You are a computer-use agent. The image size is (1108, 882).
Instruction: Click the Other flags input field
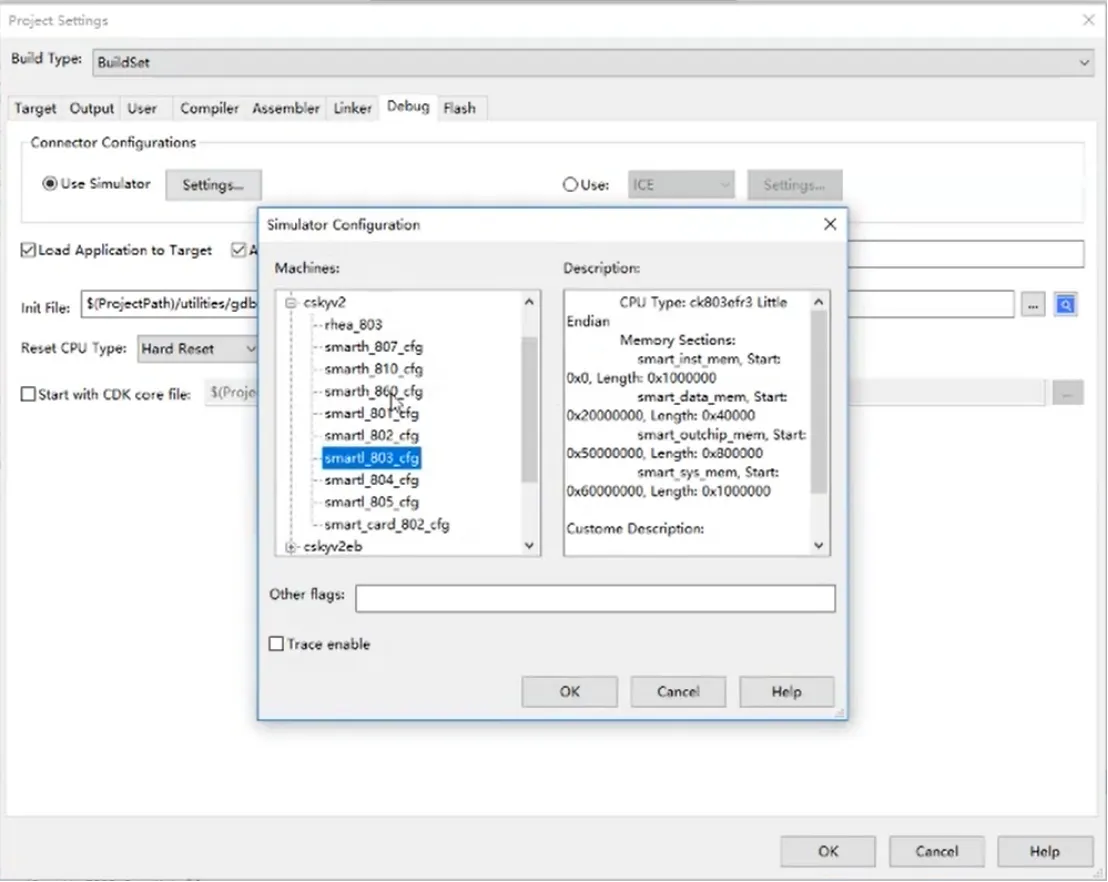click(595, 598)
